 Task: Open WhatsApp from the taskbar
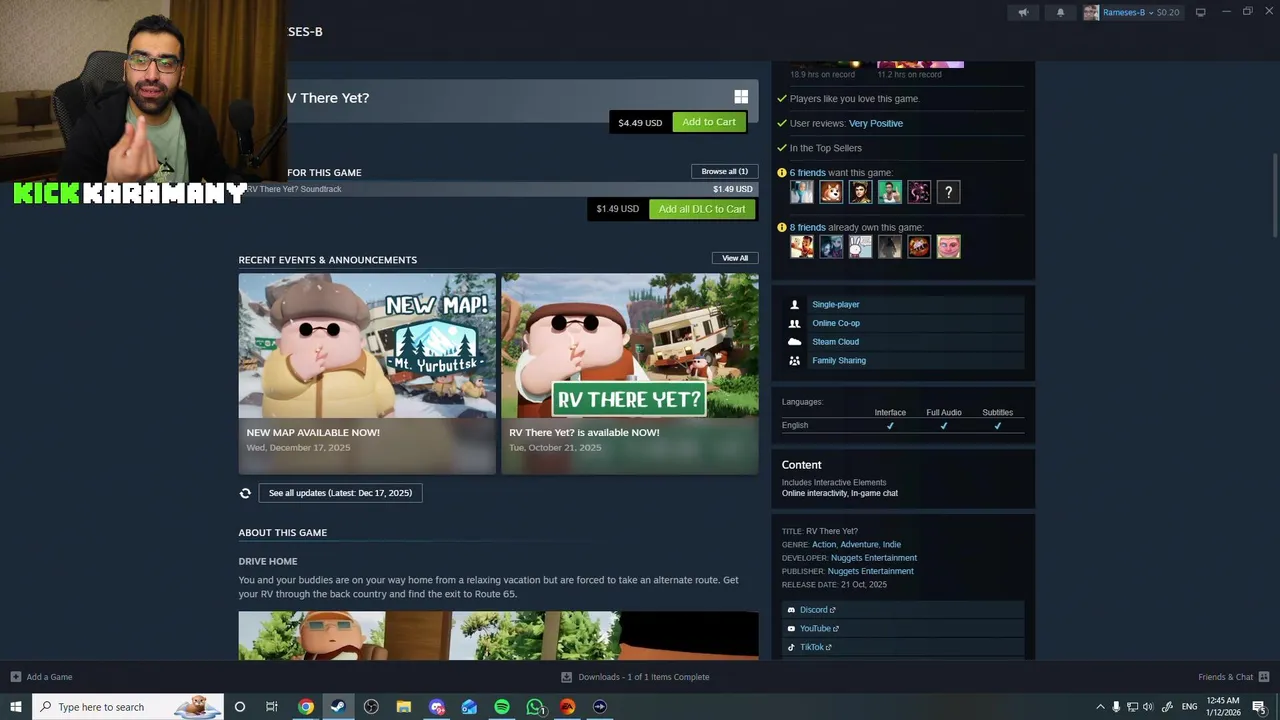pos(535,707)
